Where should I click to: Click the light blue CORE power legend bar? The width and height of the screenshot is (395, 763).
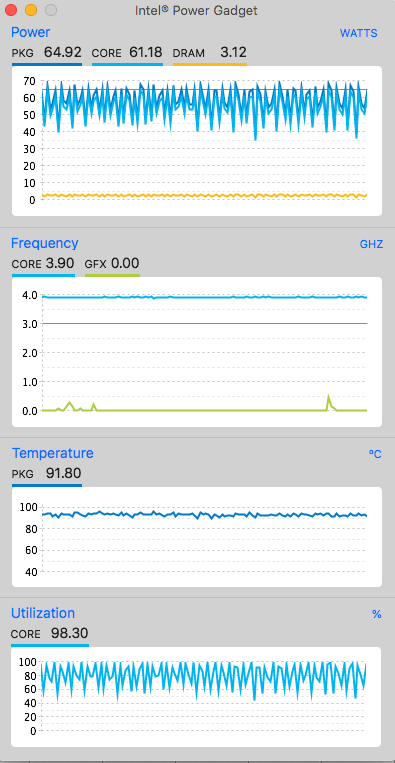pos(127,64)
